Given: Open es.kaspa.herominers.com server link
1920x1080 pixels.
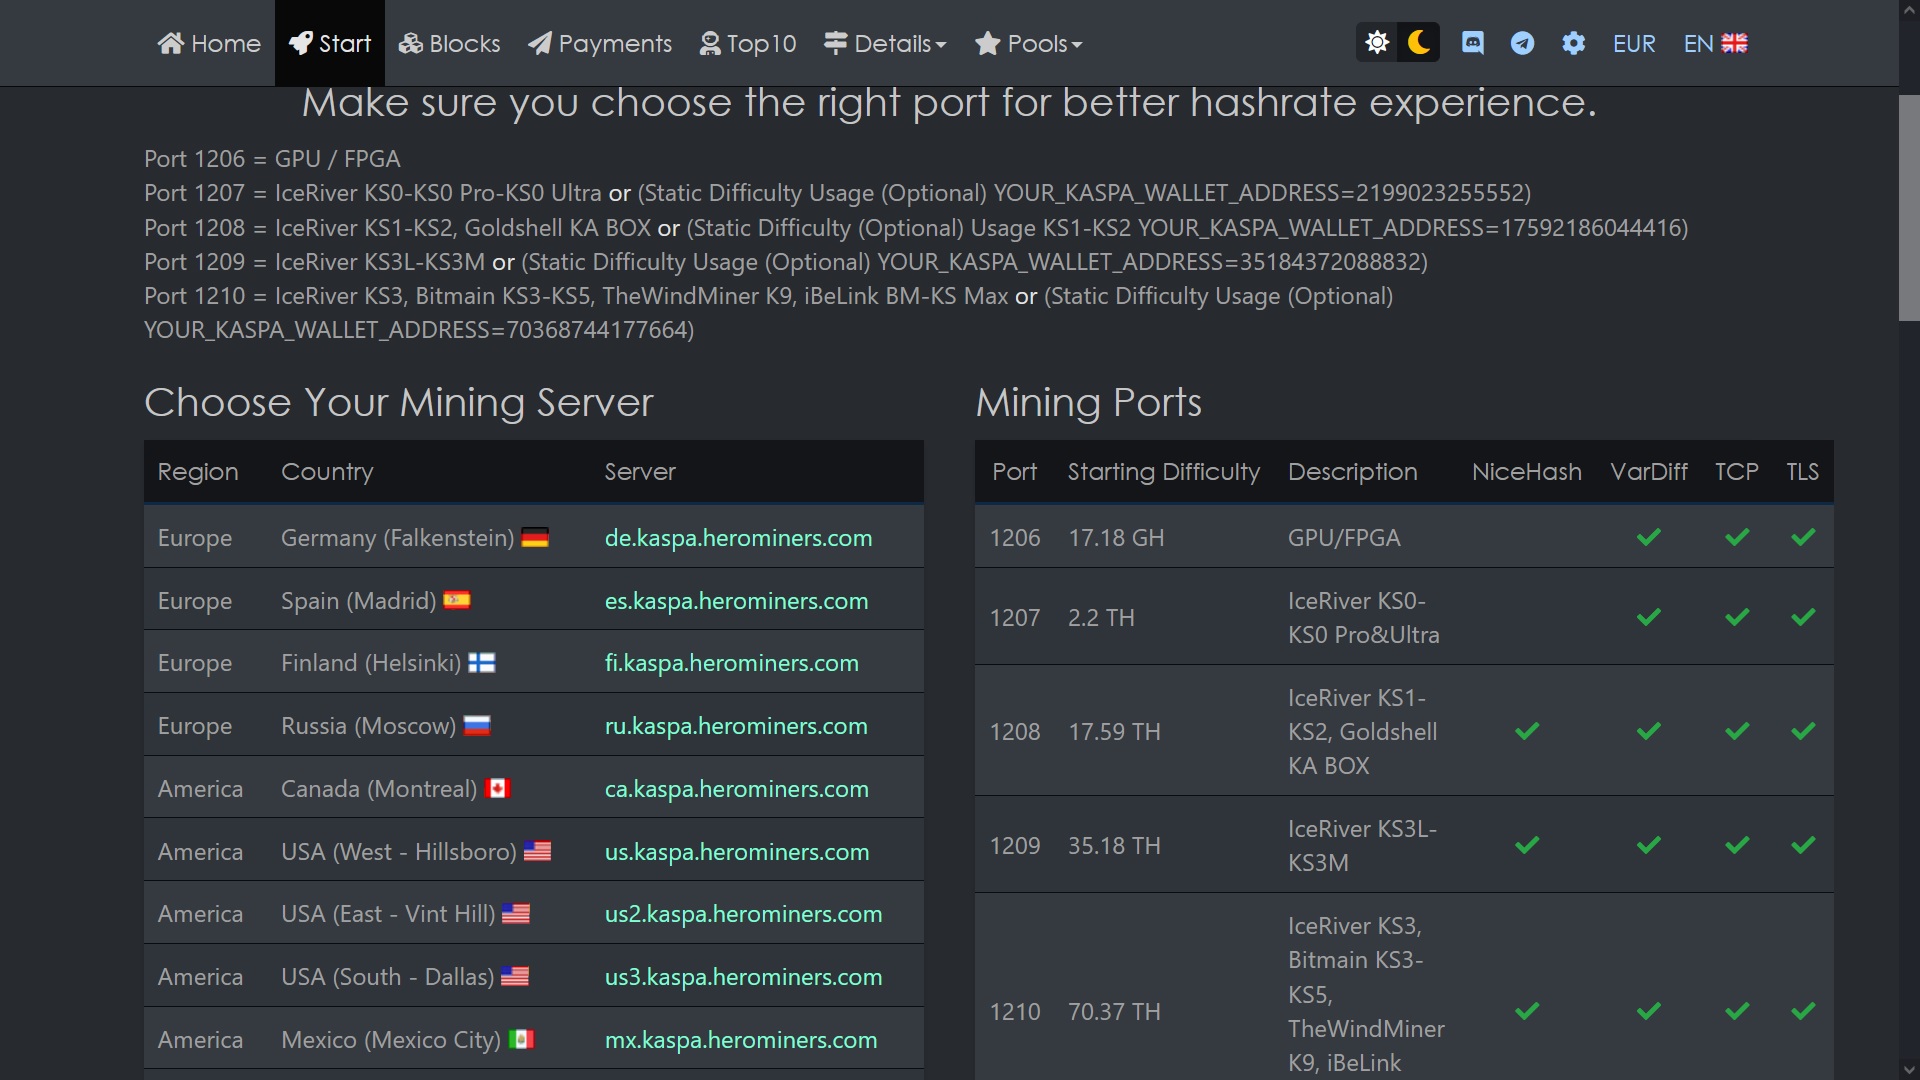Looking at the screenshot, I should coord(736,601).
